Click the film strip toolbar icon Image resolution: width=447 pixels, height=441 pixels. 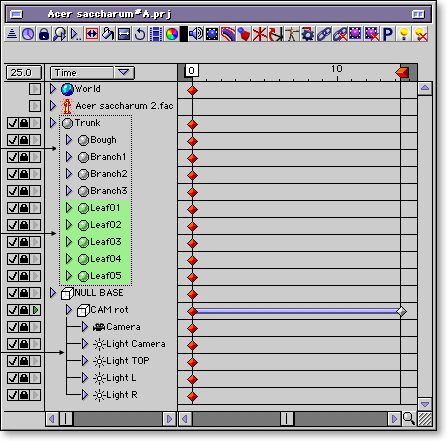(x=156, y=34)
